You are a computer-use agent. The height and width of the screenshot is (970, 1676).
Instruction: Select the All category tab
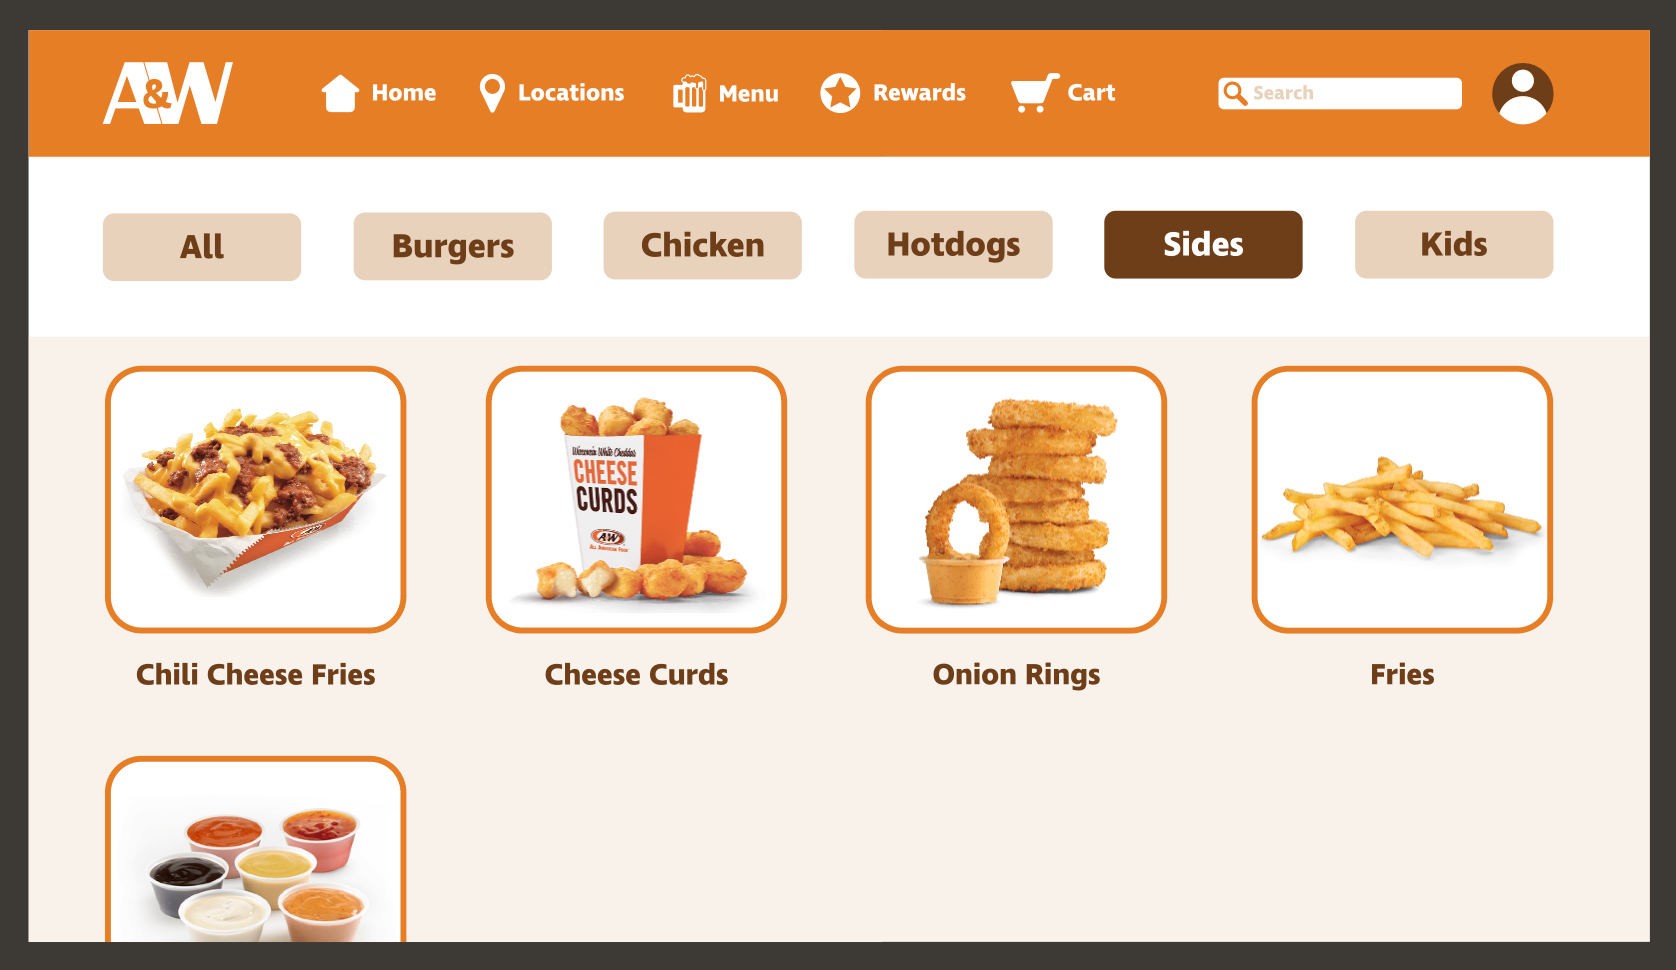[x=202, y=246]
